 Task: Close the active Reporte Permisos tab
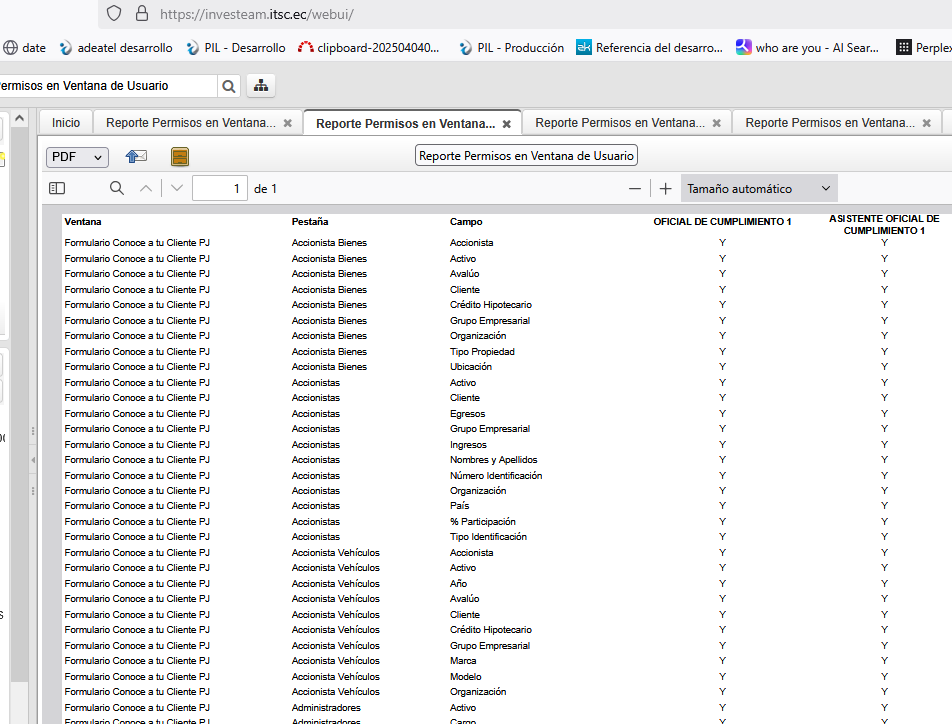click(x=507, y=124)
